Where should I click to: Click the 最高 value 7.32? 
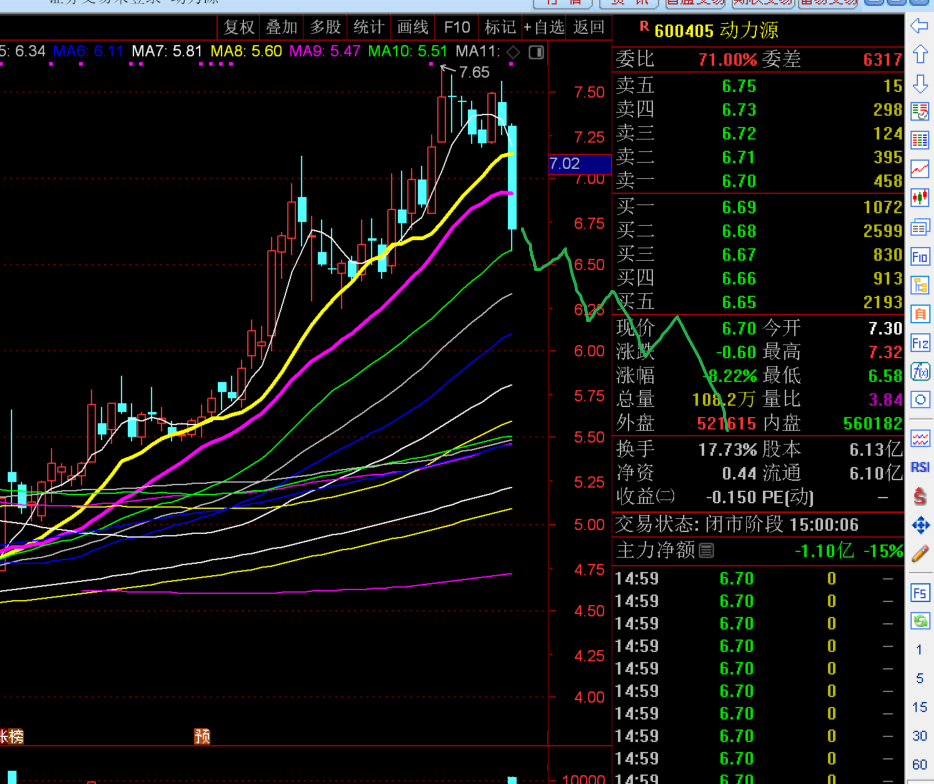coord(885,352)
